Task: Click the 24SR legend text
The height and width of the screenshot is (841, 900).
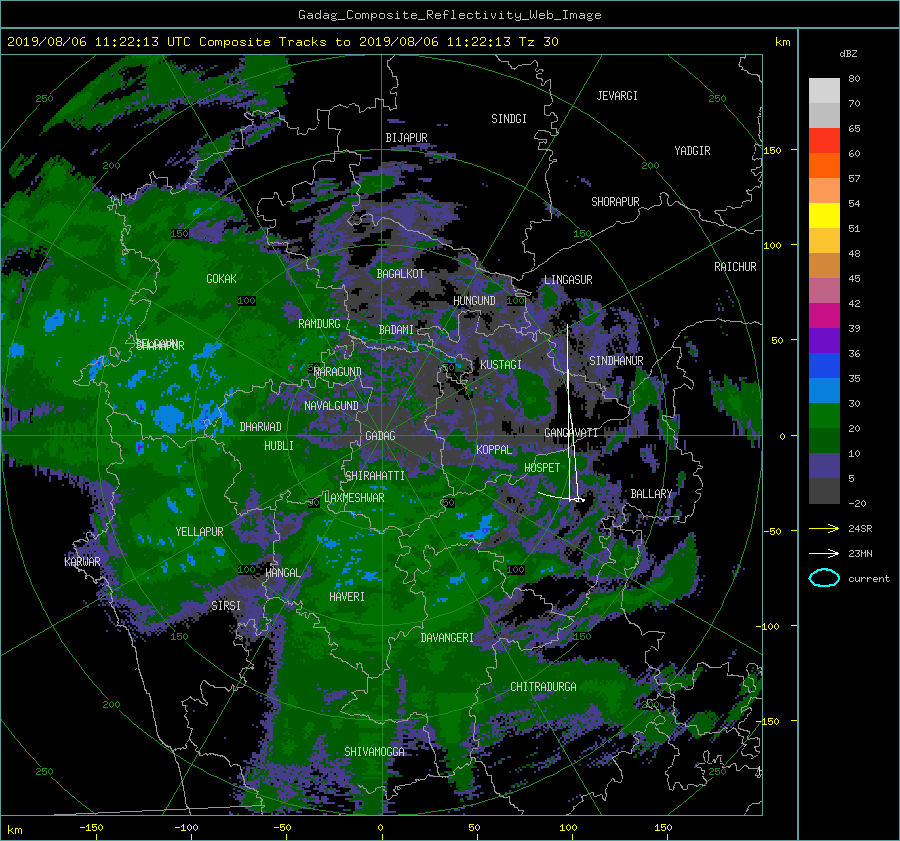Action: [x=860, y=528]
